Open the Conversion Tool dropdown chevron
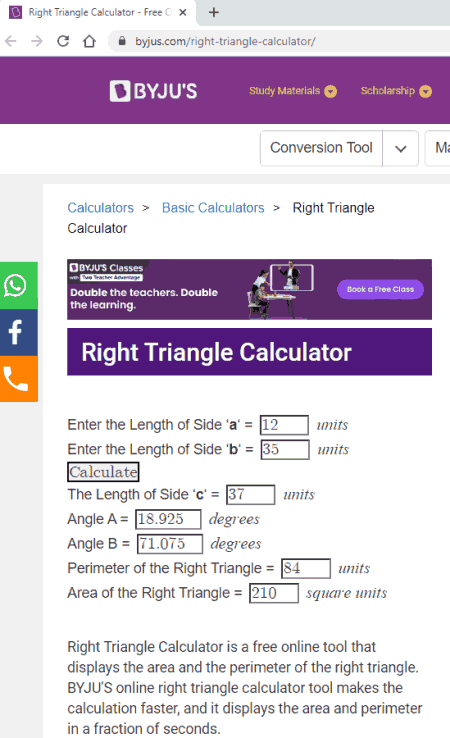450x738 pixels. click(401, 148)
